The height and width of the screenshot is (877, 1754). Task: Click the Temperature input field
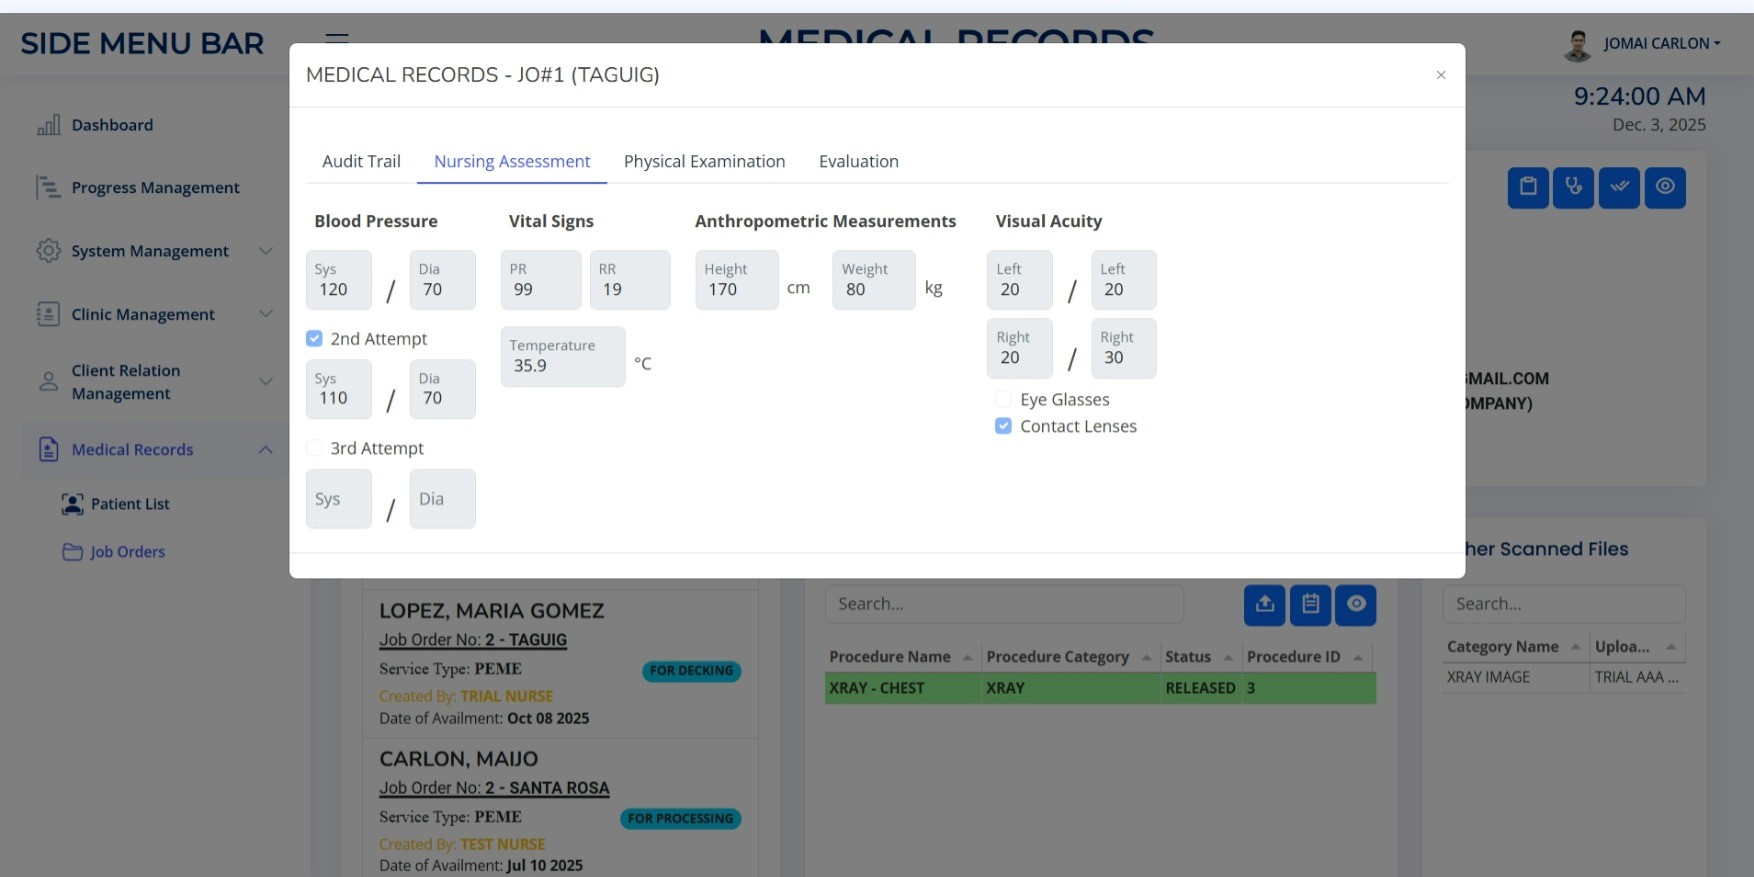point(562,358)
